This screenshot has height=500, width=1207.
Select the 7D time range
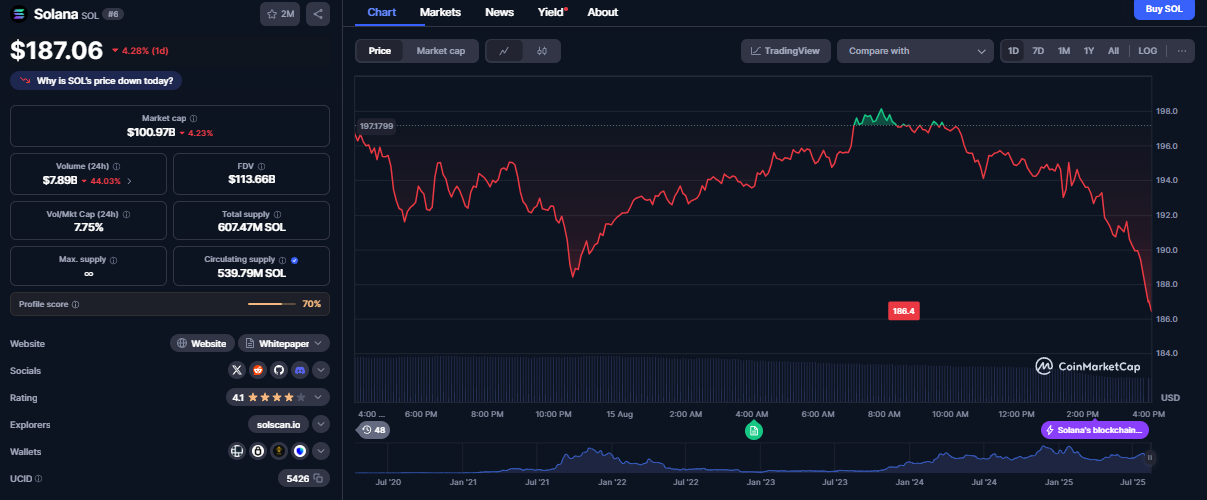tap(1039, 51)
